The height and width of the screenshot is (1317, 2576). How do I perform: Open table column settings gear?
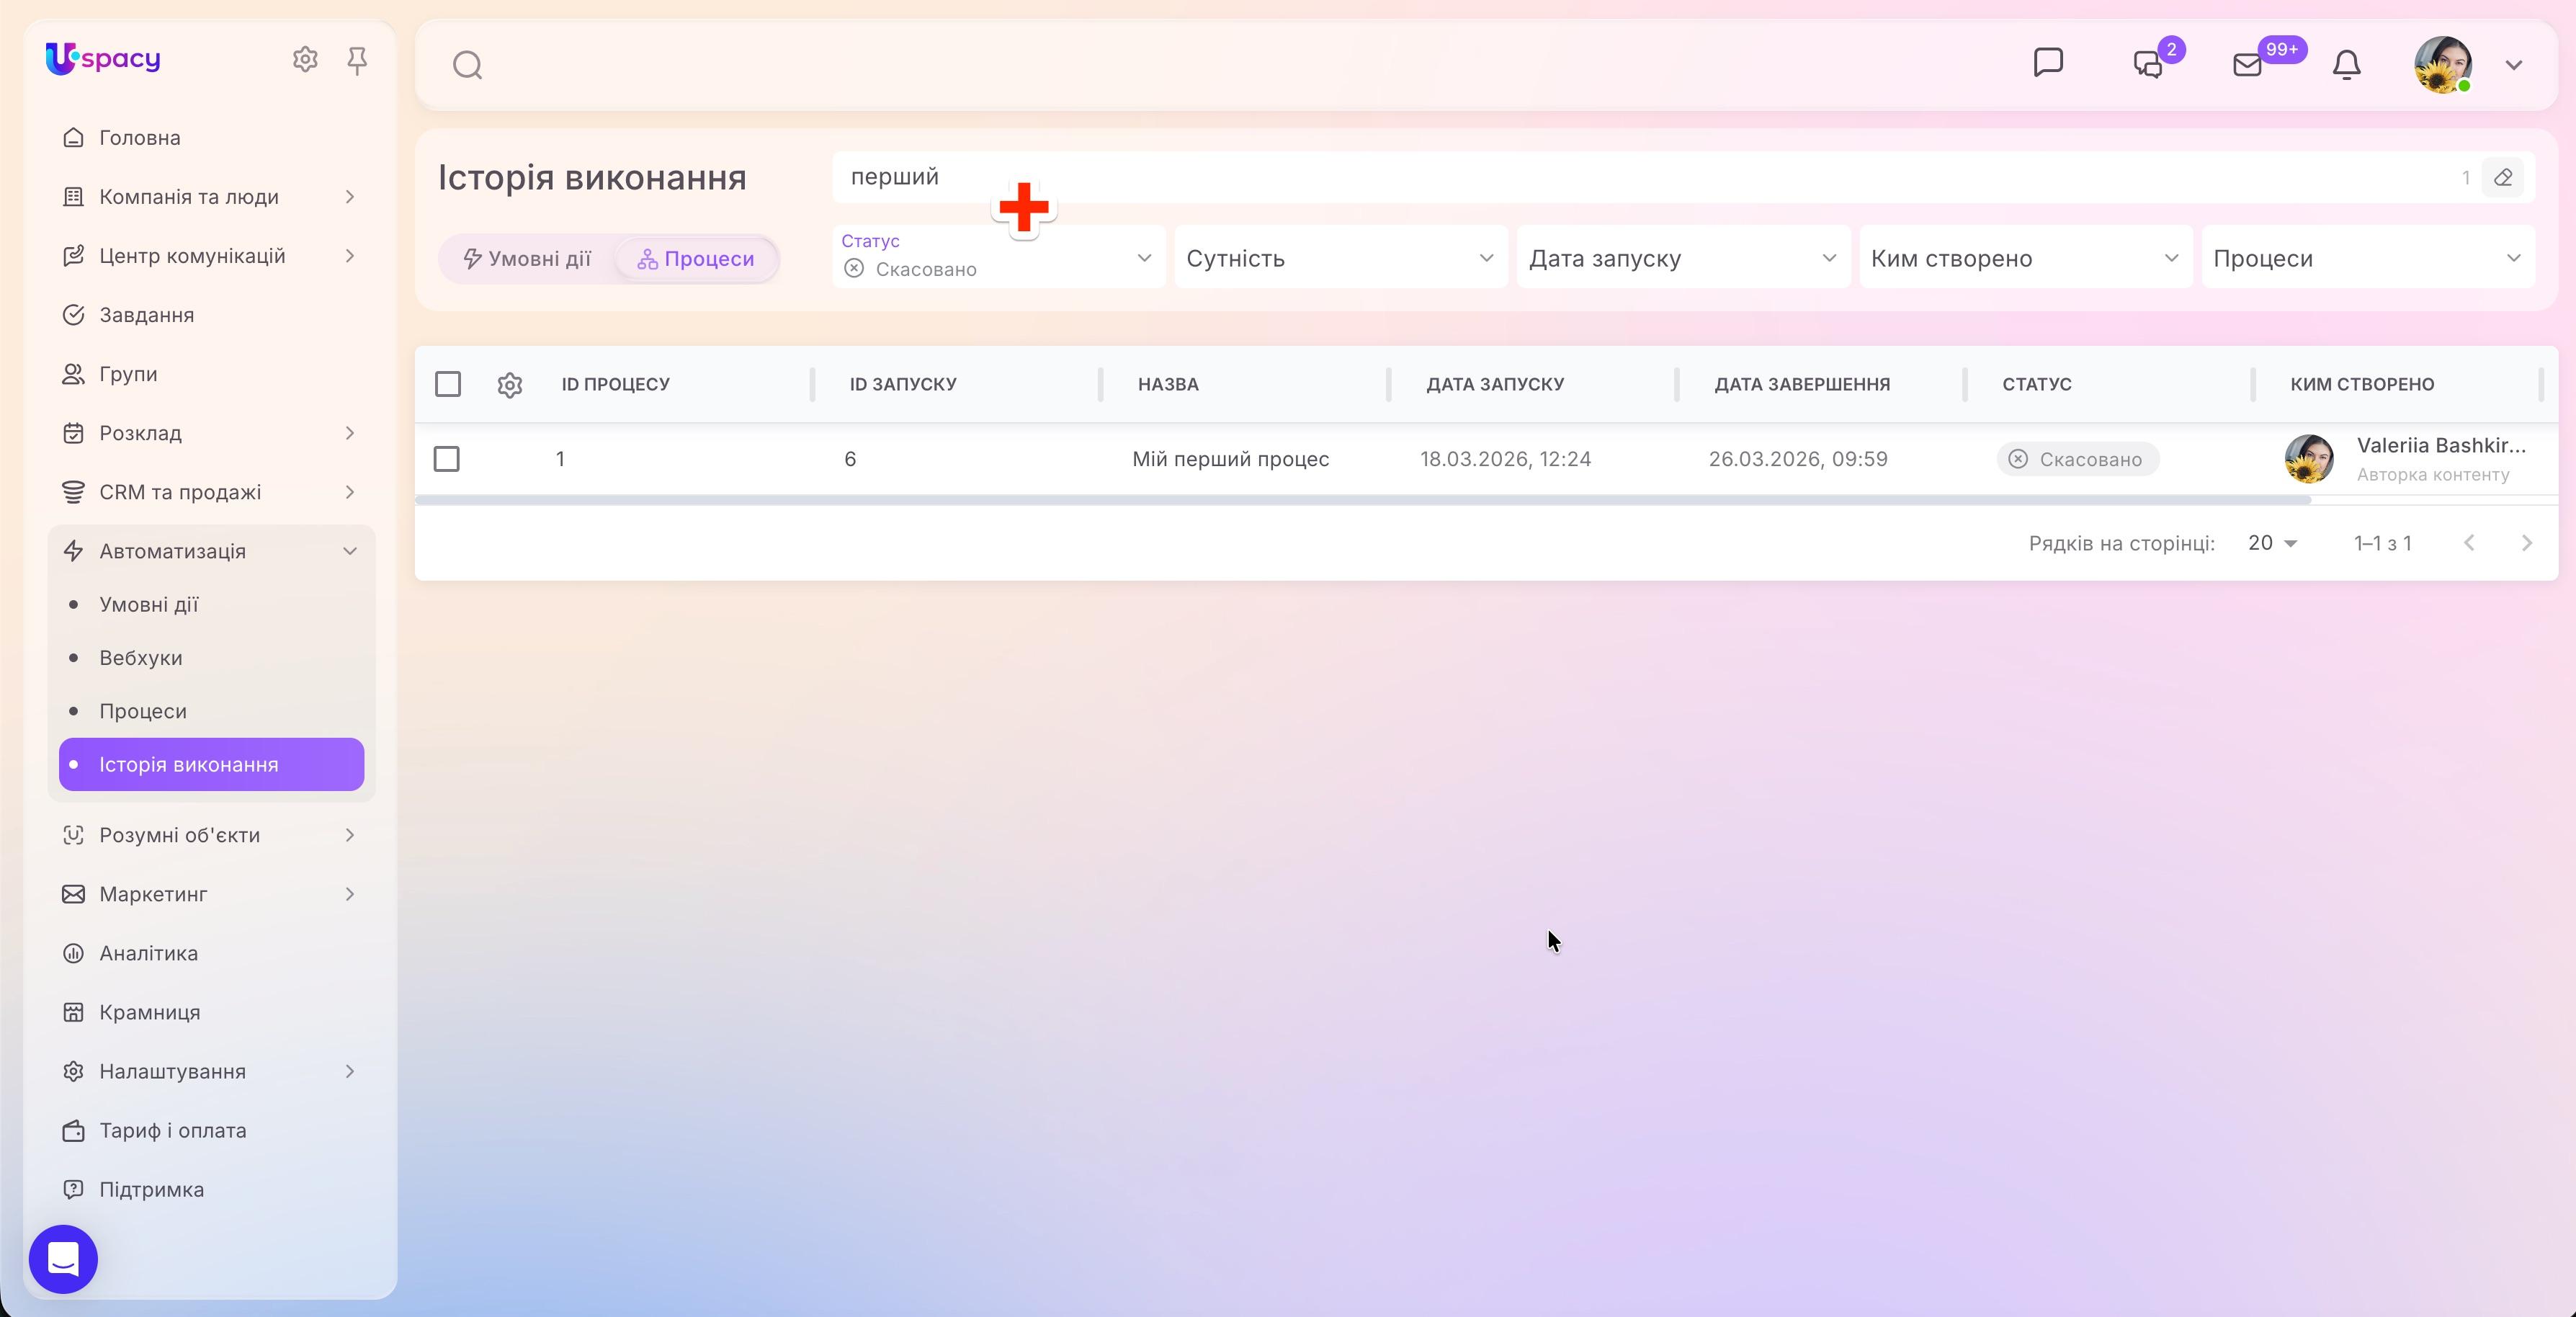click(x=510, y=385)
